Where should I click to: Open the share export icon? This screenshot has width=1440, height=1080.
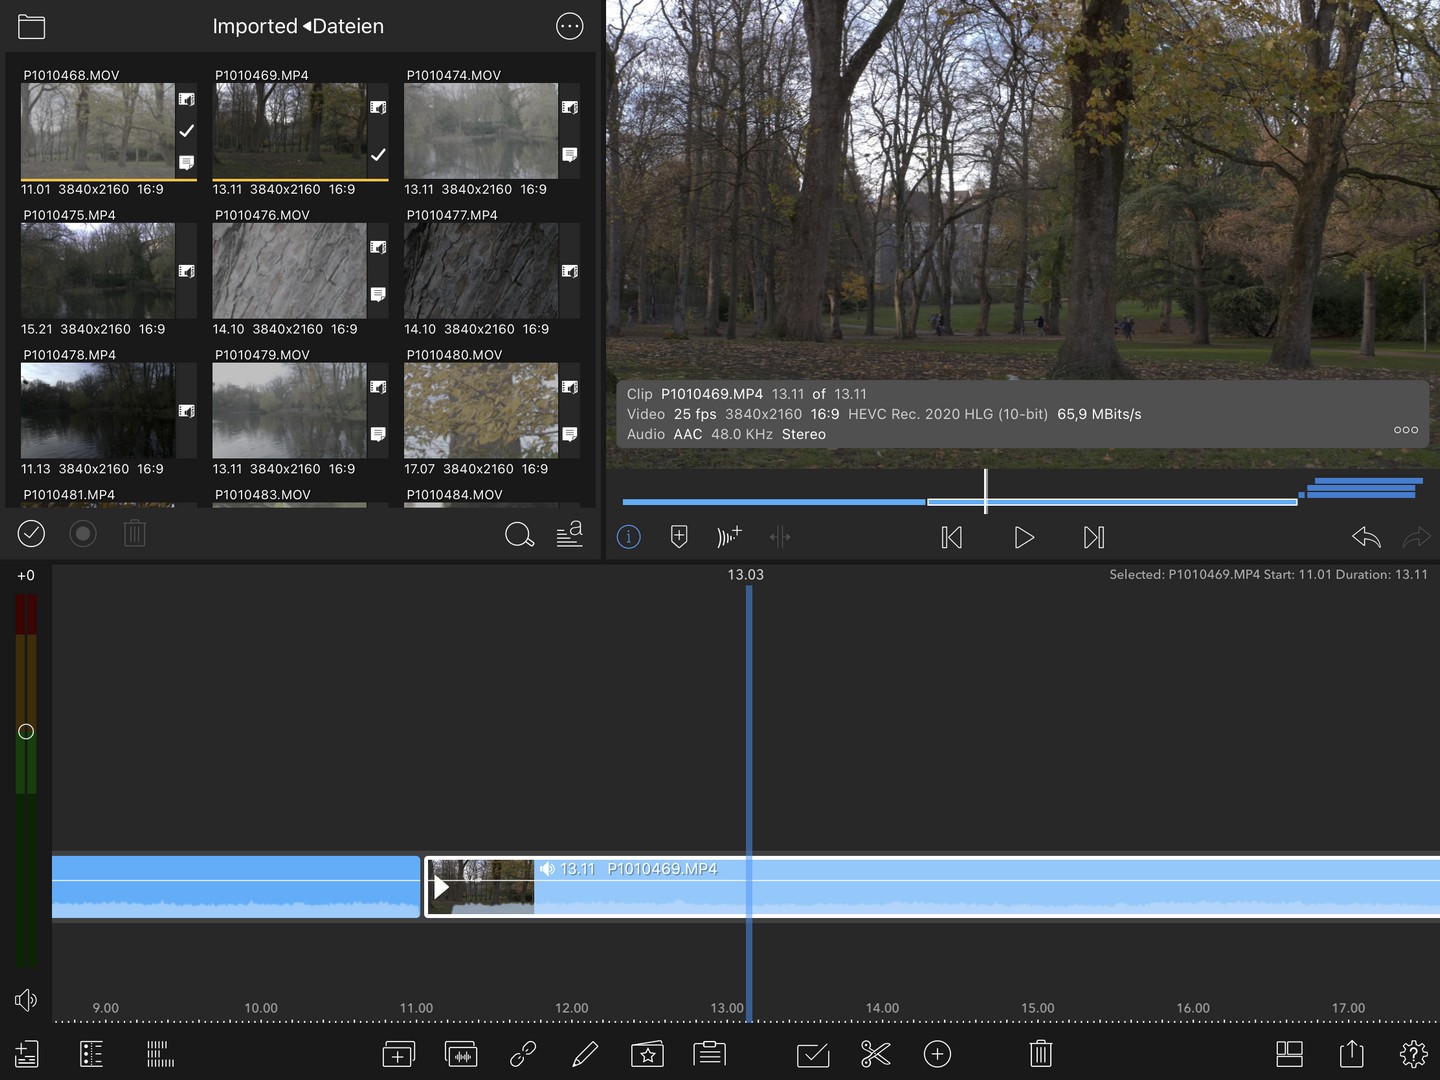point(1351,1053)
